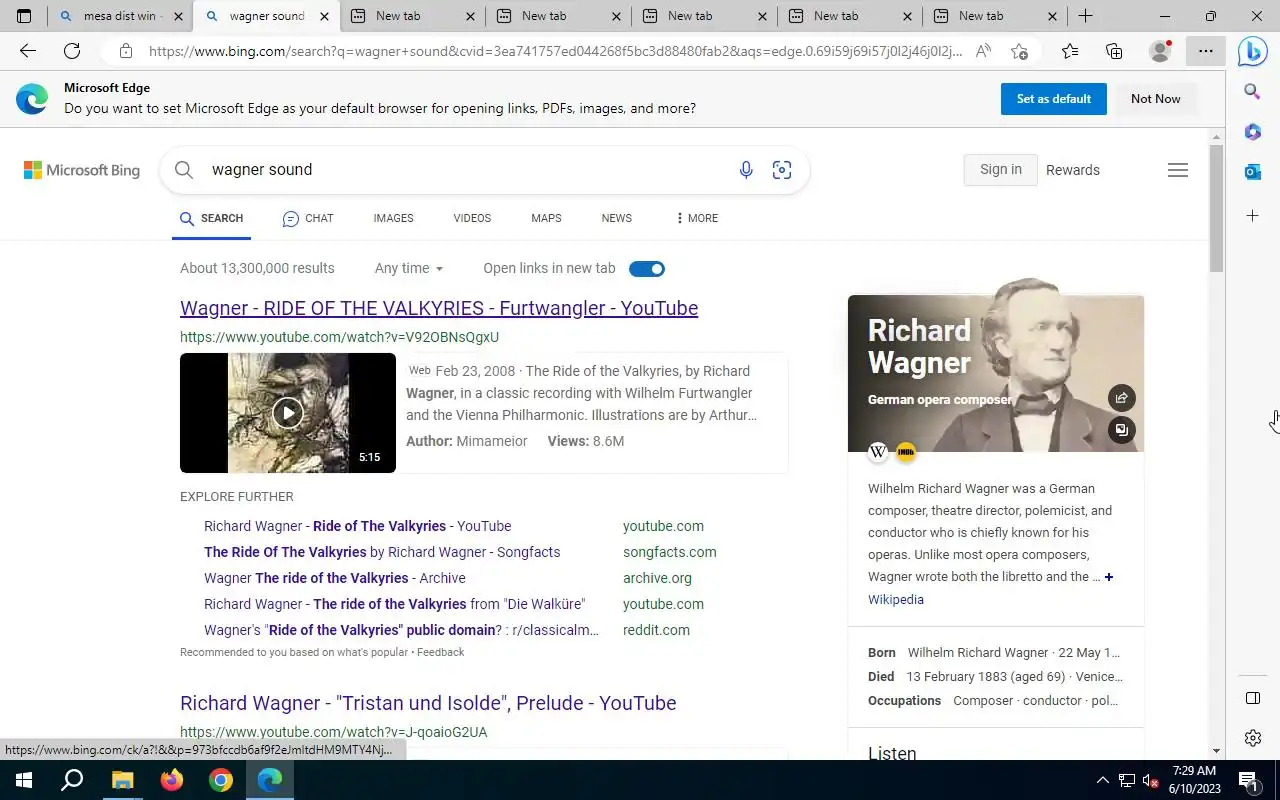Open the user profile avatar

pos(1160,51)
